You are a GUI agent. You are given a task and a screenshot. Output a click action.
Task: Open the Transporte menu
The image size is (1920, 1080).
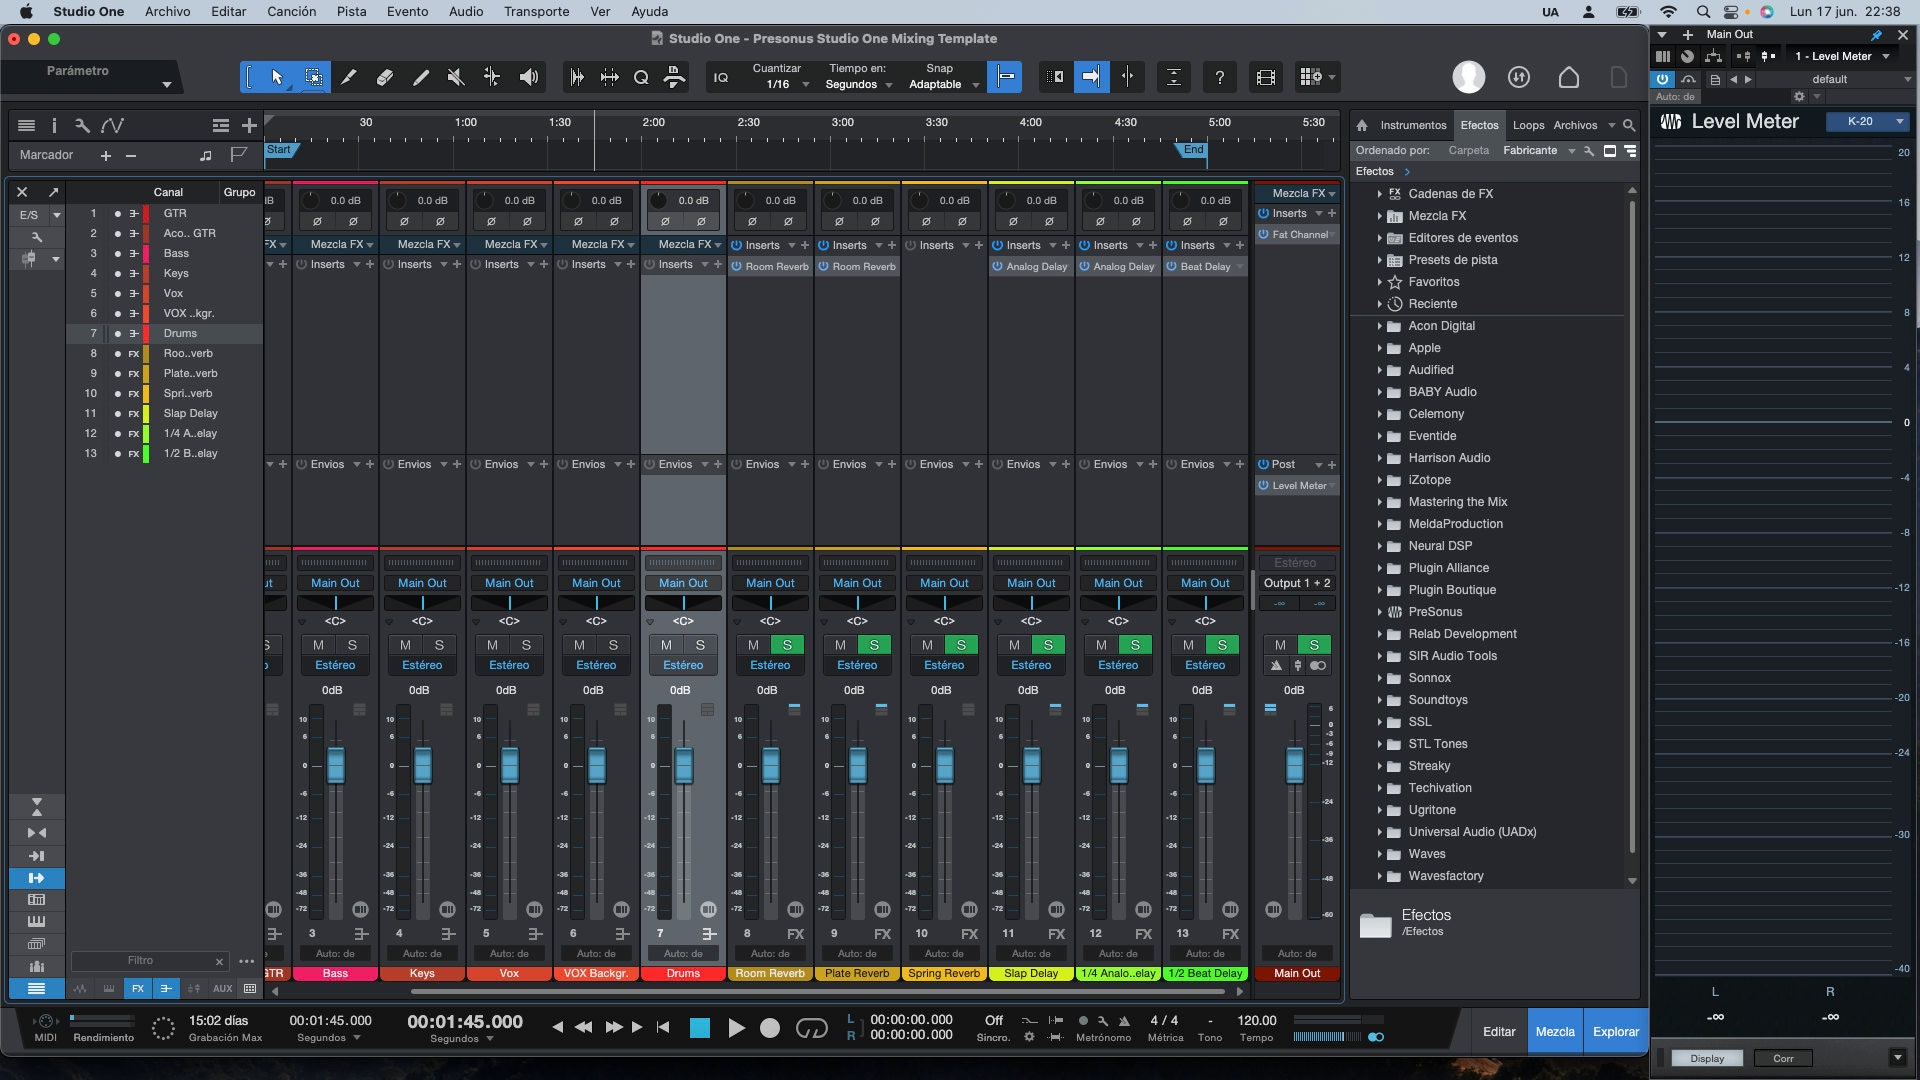pyautogui.click(x=536, y=11)
